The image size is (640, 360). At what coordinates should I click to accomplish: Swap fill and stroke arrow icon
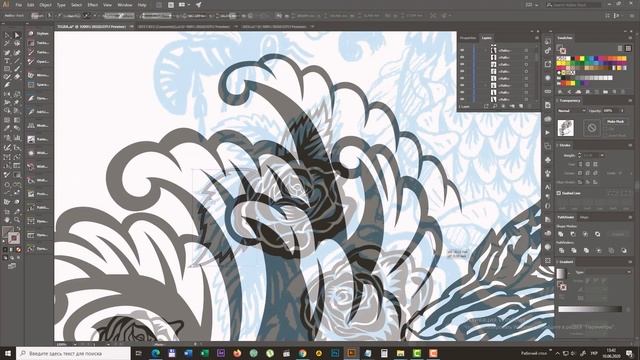click(x=18, y=229)
